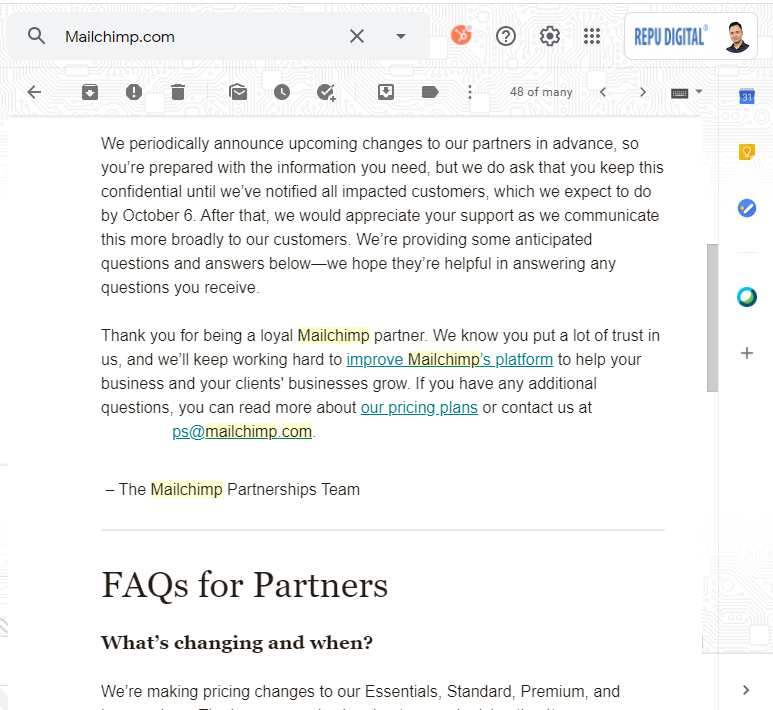Open the More options three-dot menu
Image resolution: width=773 pixels, height=710 pixels.
470,92
